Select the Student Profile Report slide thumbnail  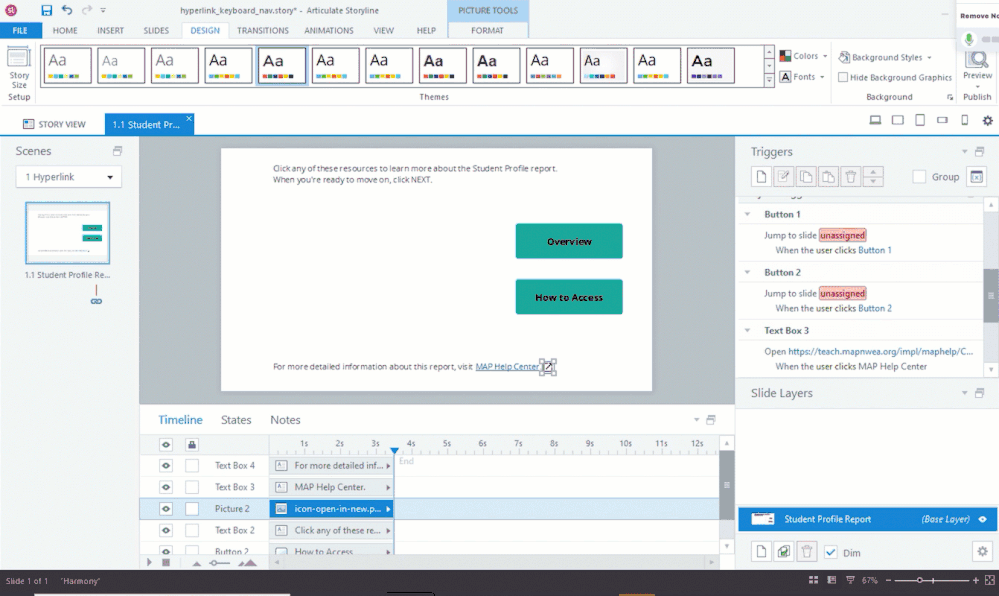point(67,233)
